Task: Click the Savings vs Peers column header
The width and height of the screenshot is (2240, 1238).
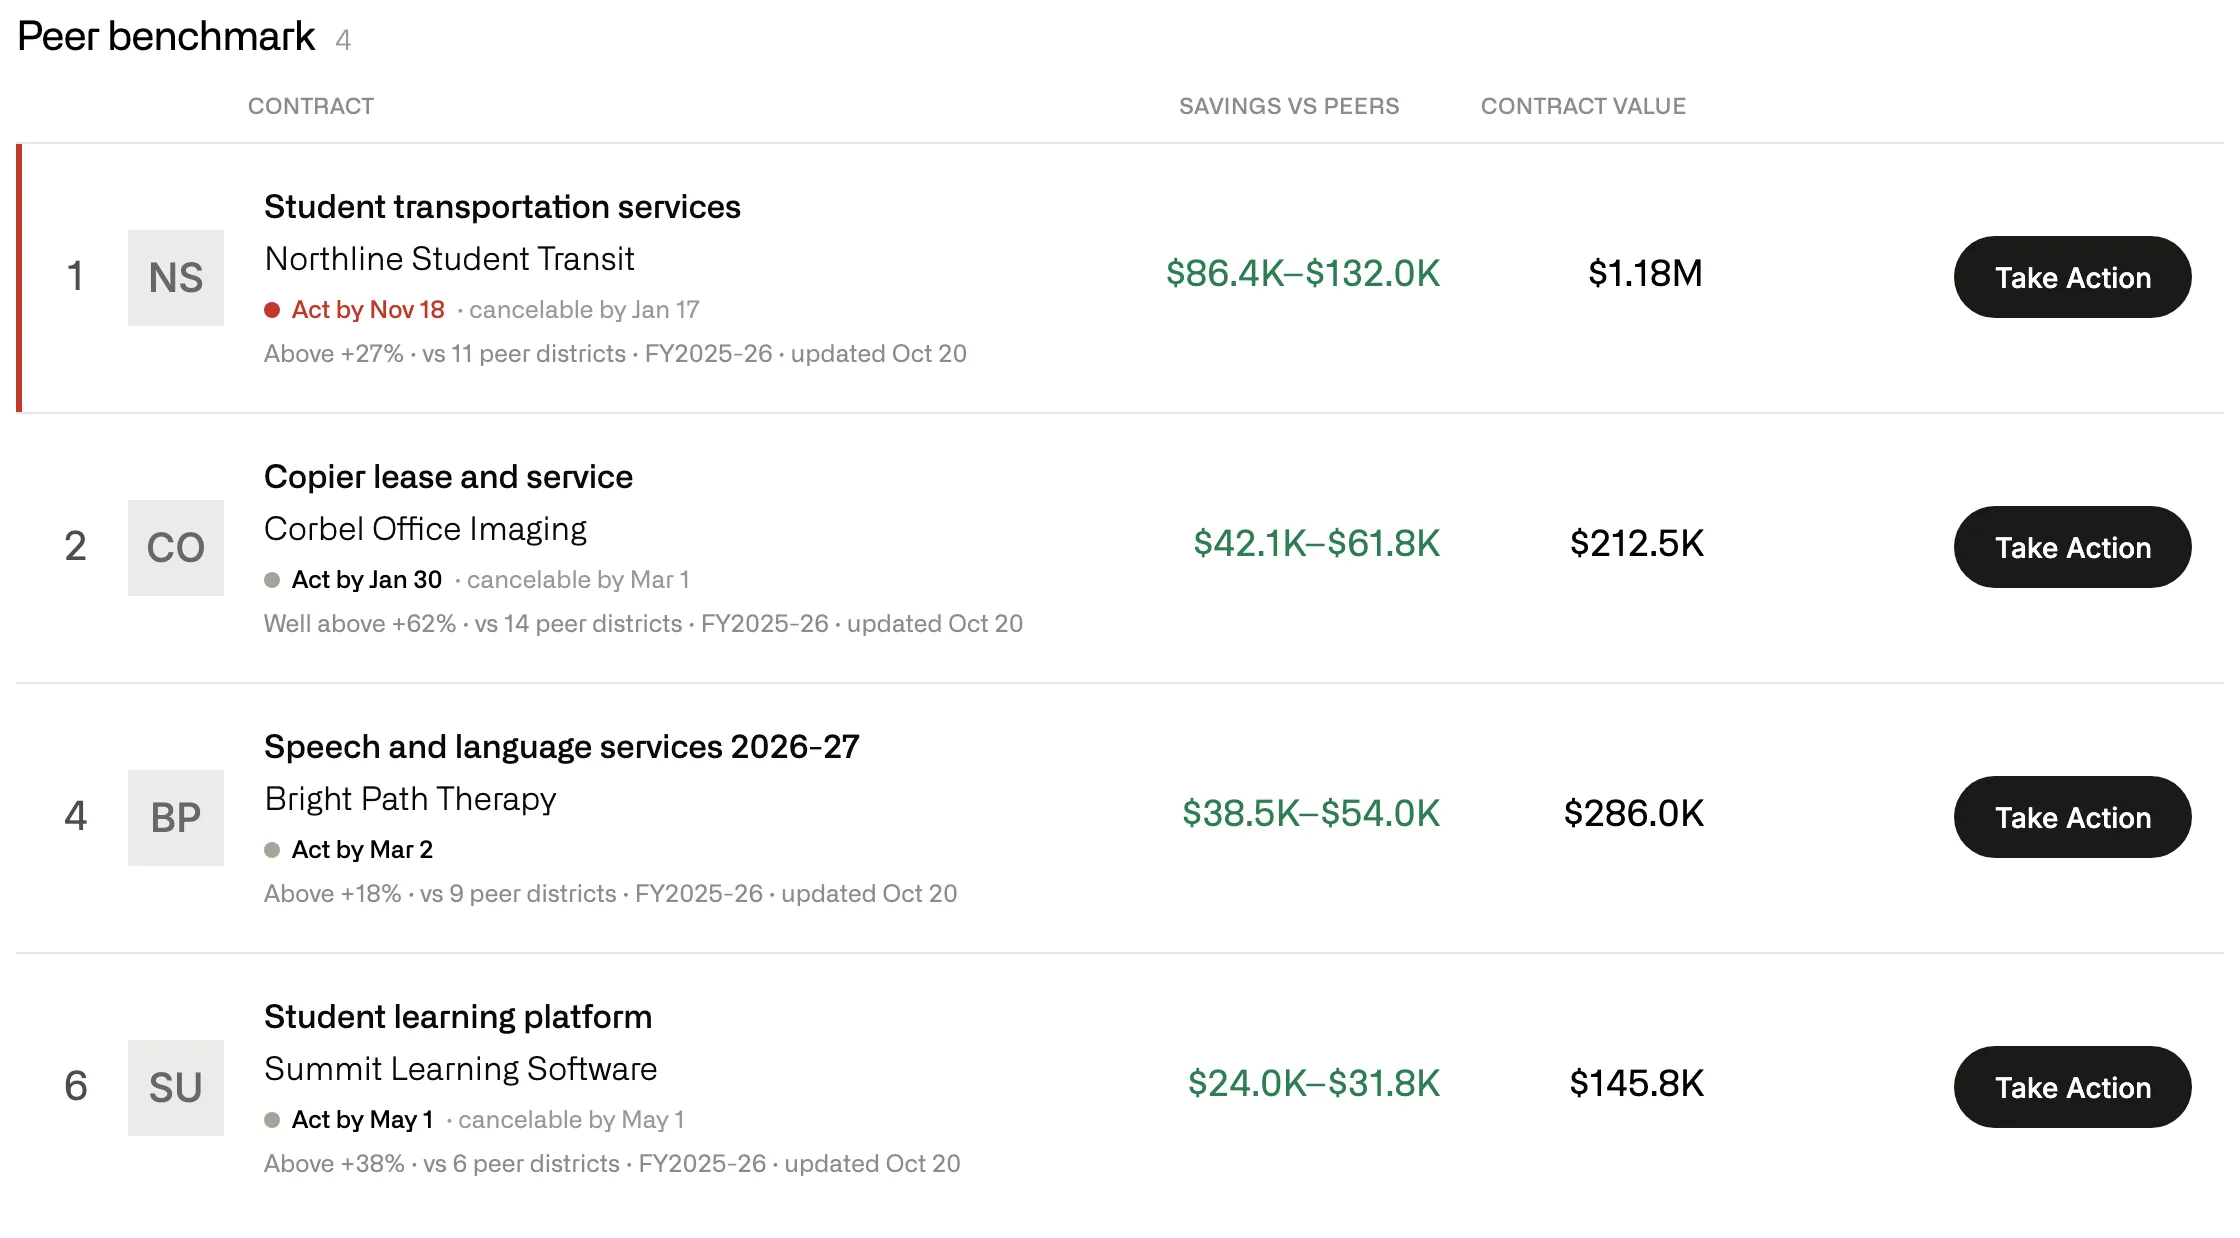Action: 1289,106
